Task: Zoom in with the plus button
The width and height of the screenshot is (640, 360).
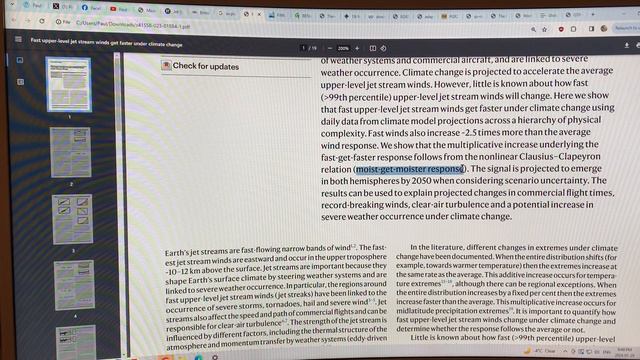Action: [357, 48]
